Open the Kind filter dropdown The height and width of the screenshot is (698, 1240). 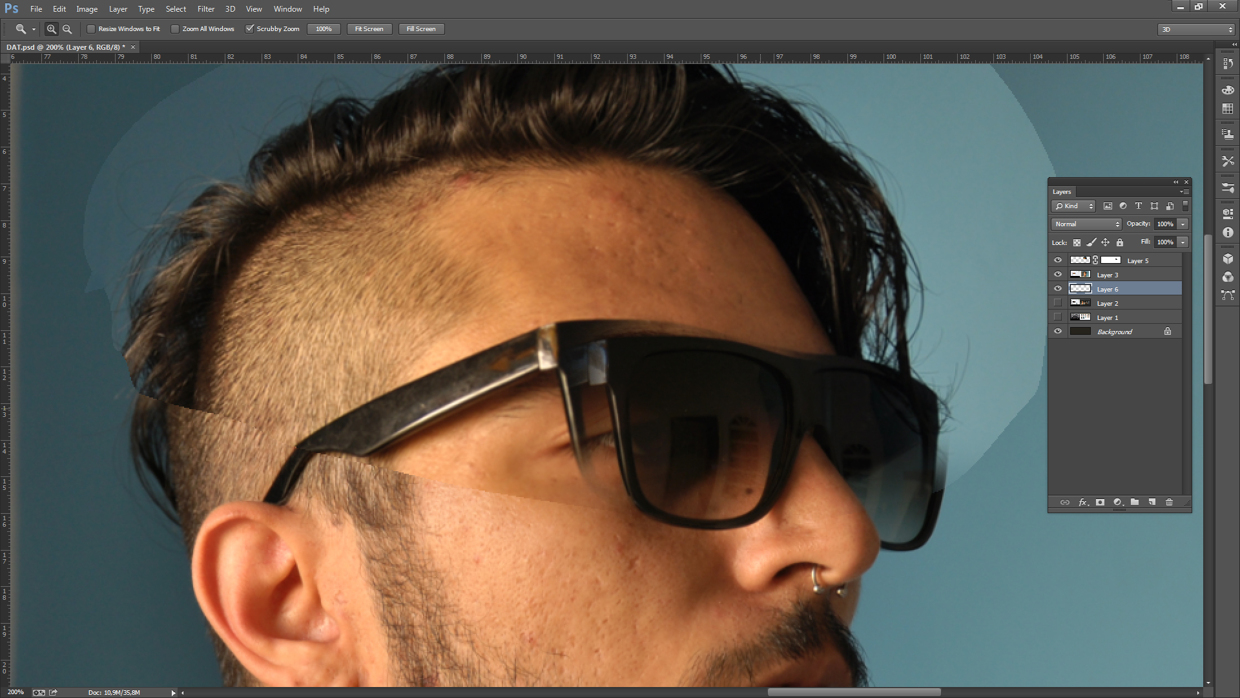1074,205
